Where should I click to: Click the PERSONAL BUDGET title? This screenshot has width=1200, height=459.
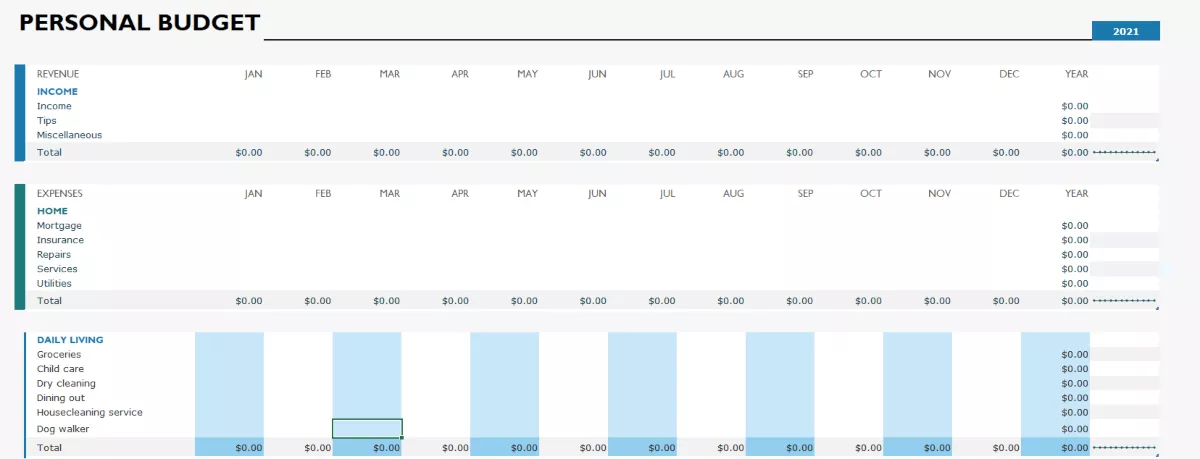(140, 23)
